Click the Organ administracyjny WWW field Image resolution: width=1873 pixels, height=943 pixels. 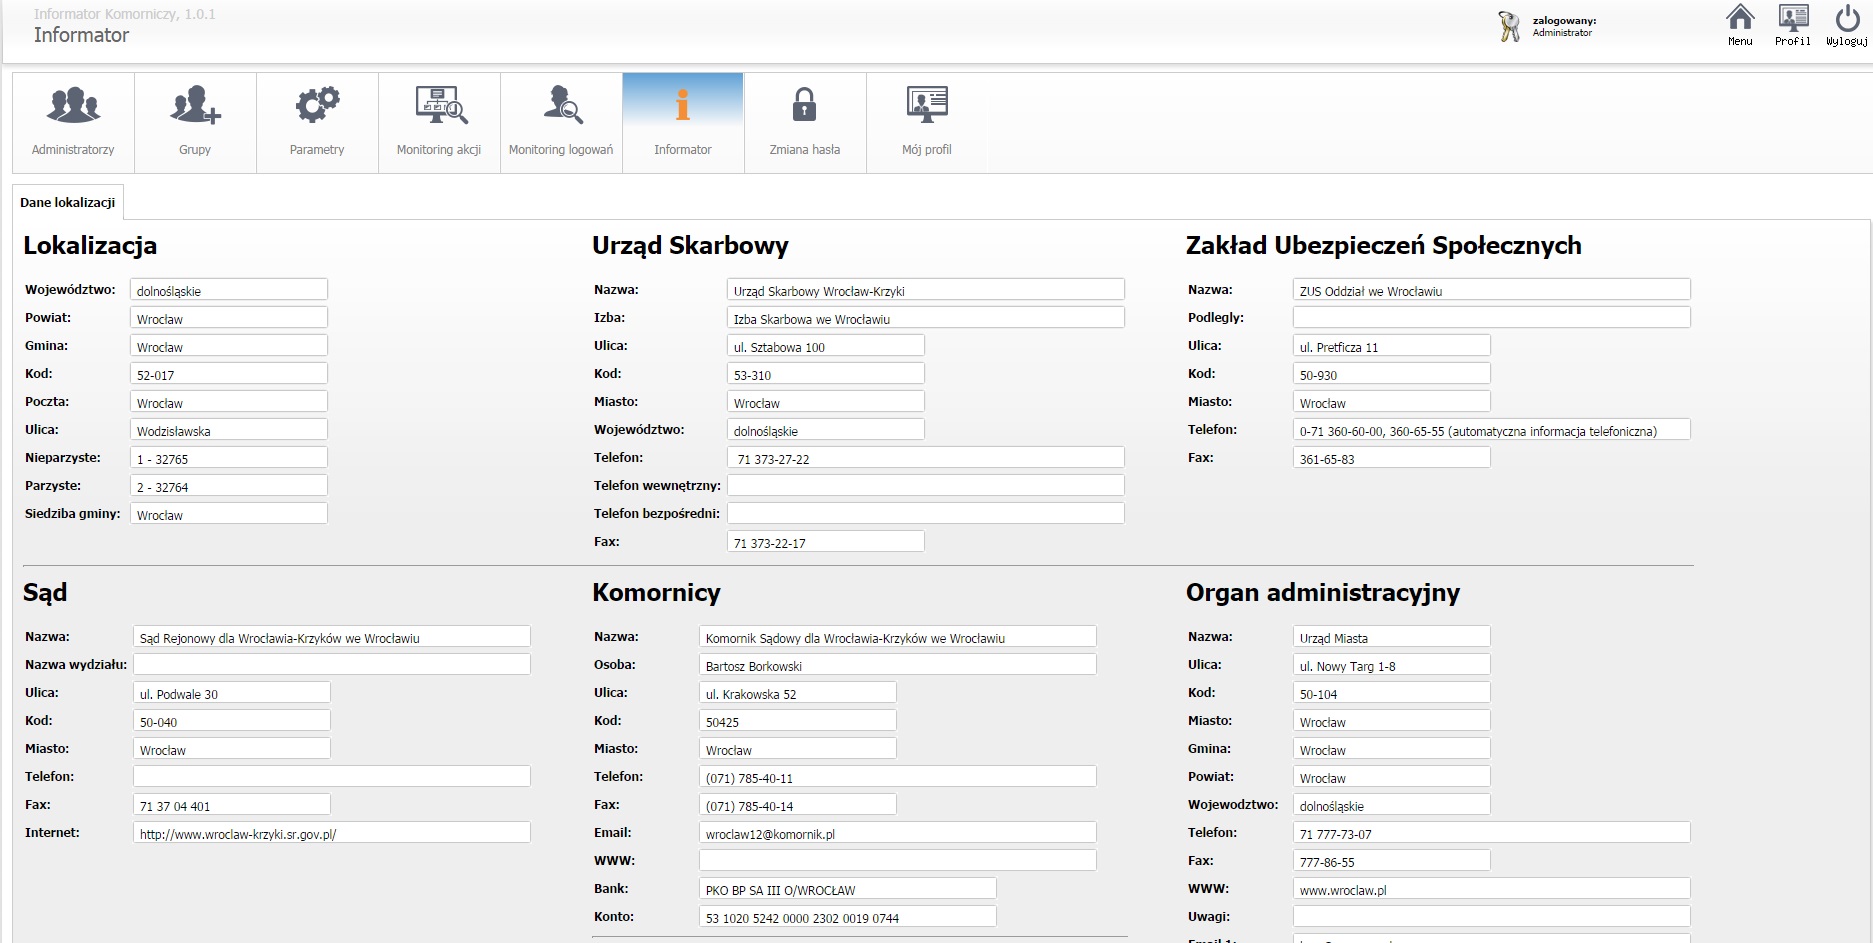[x=1491, y=889]
